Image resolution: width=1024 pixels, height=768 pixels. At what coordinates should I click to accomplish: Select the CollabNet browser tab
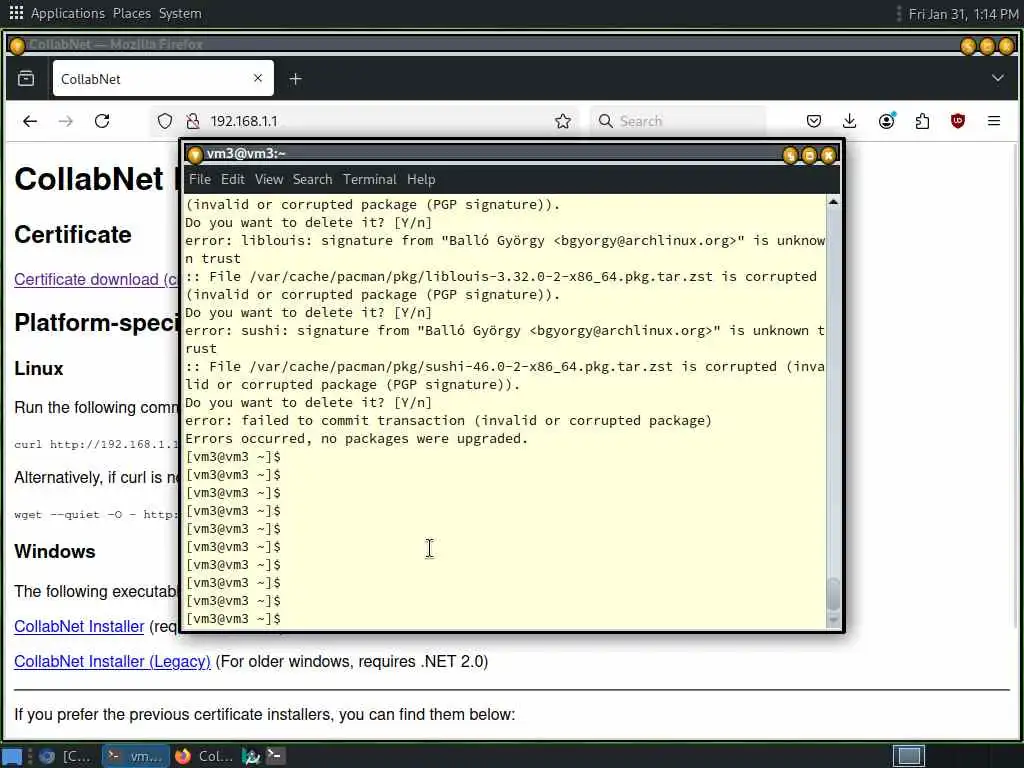163,79
